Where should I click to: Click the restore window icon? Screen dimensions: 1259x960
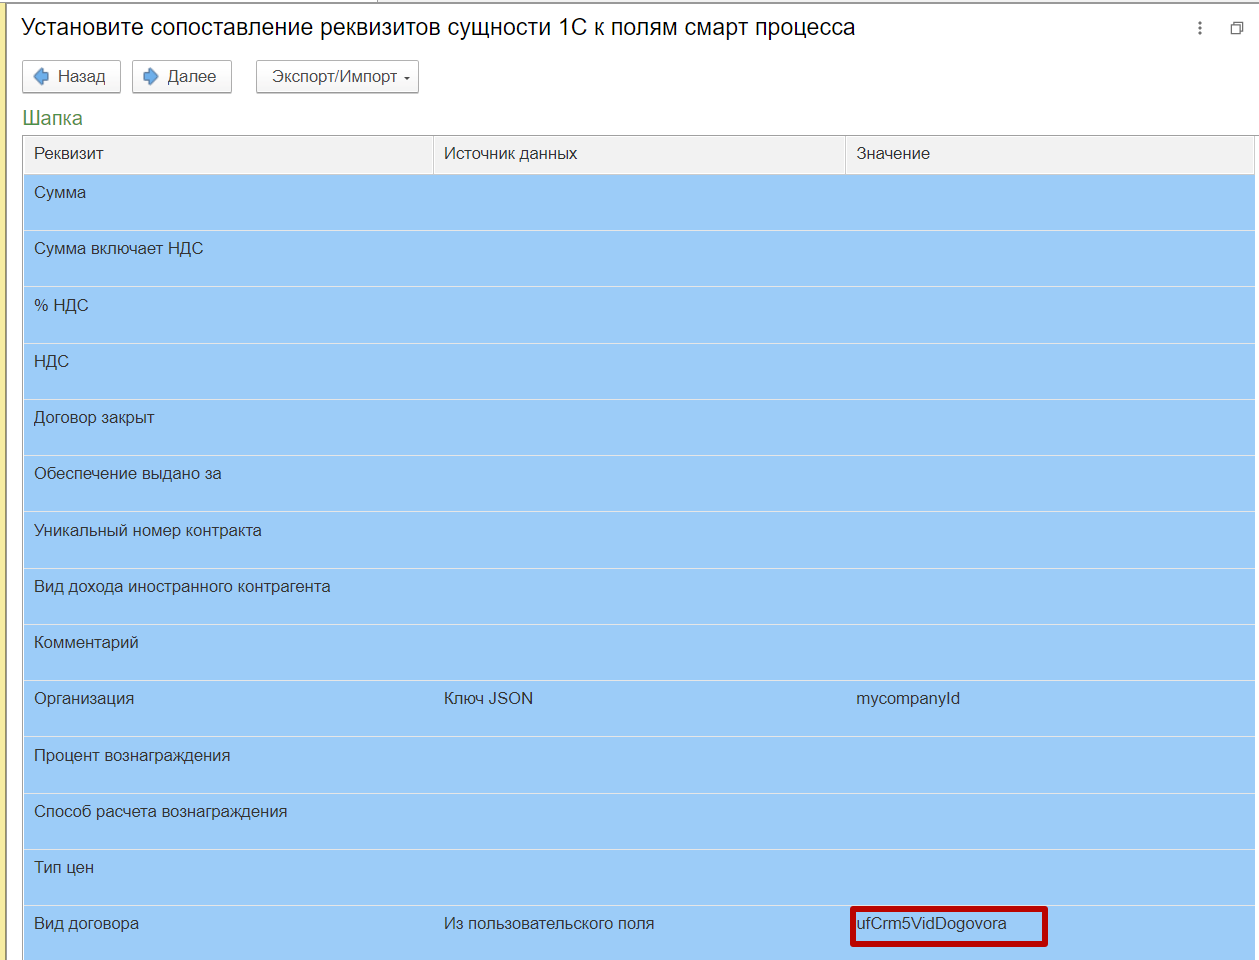(x=1236, y=28)
